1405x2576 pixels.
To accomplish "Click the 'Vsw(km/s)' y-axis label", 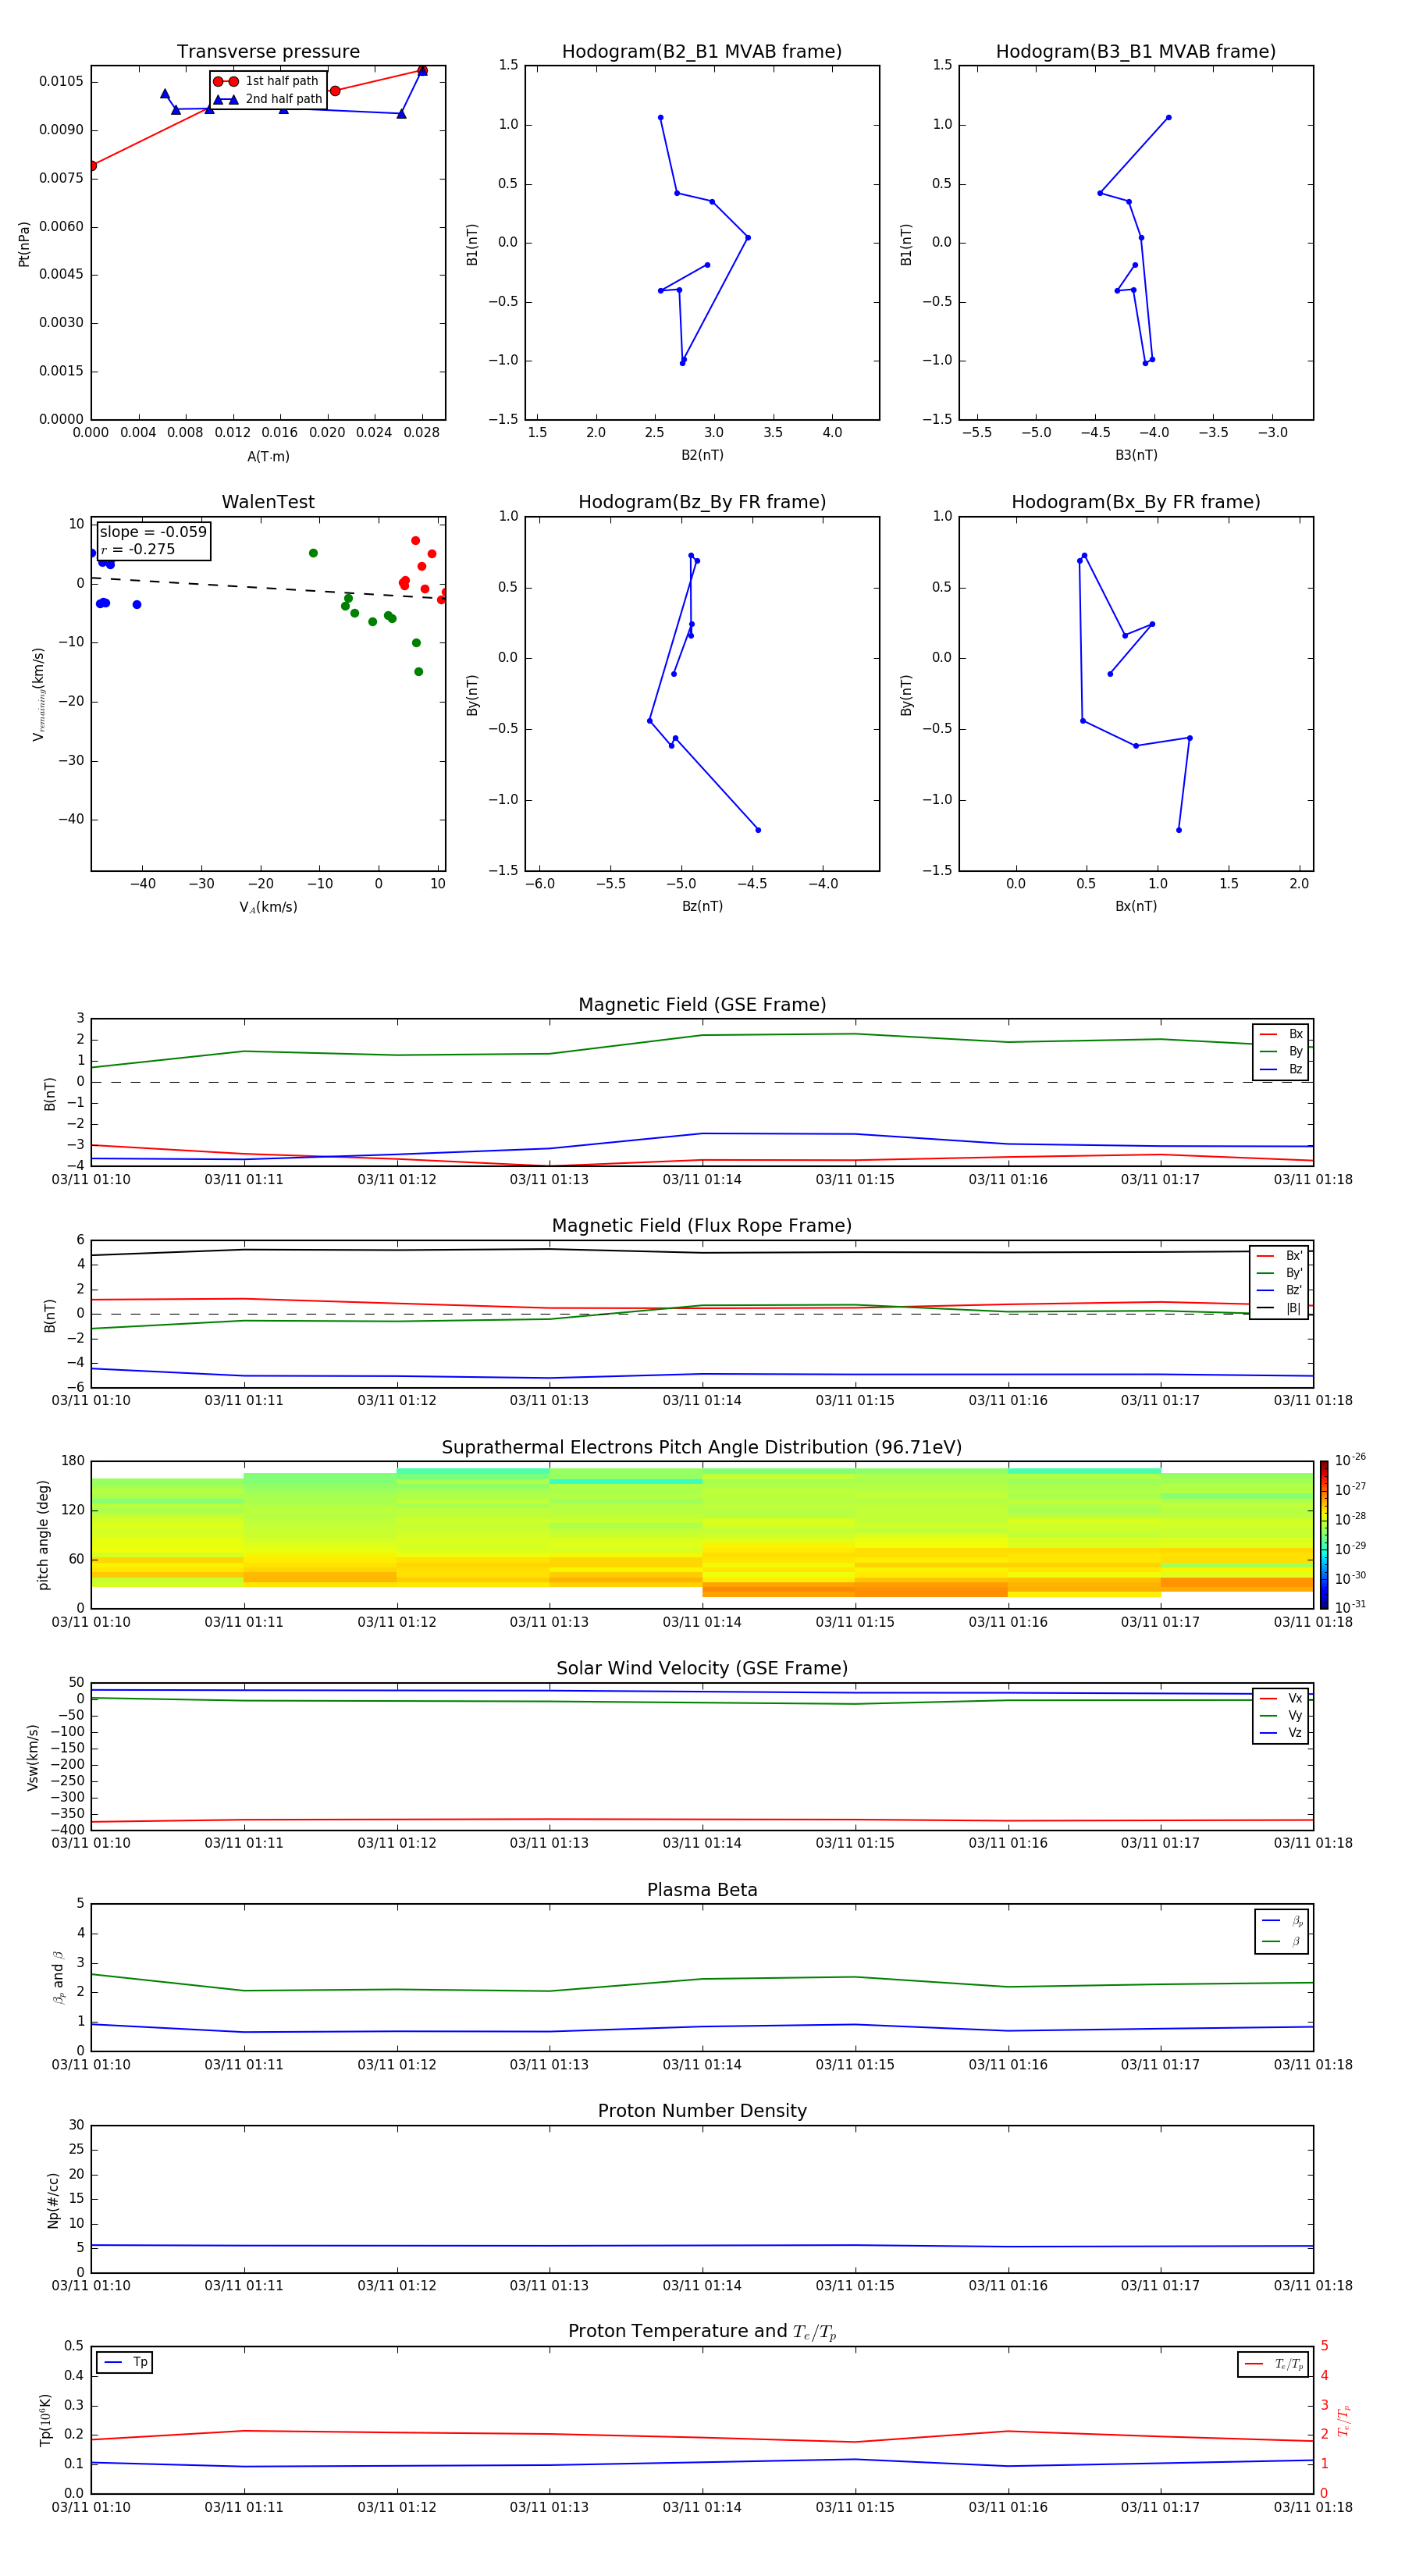I will 33,1757.
